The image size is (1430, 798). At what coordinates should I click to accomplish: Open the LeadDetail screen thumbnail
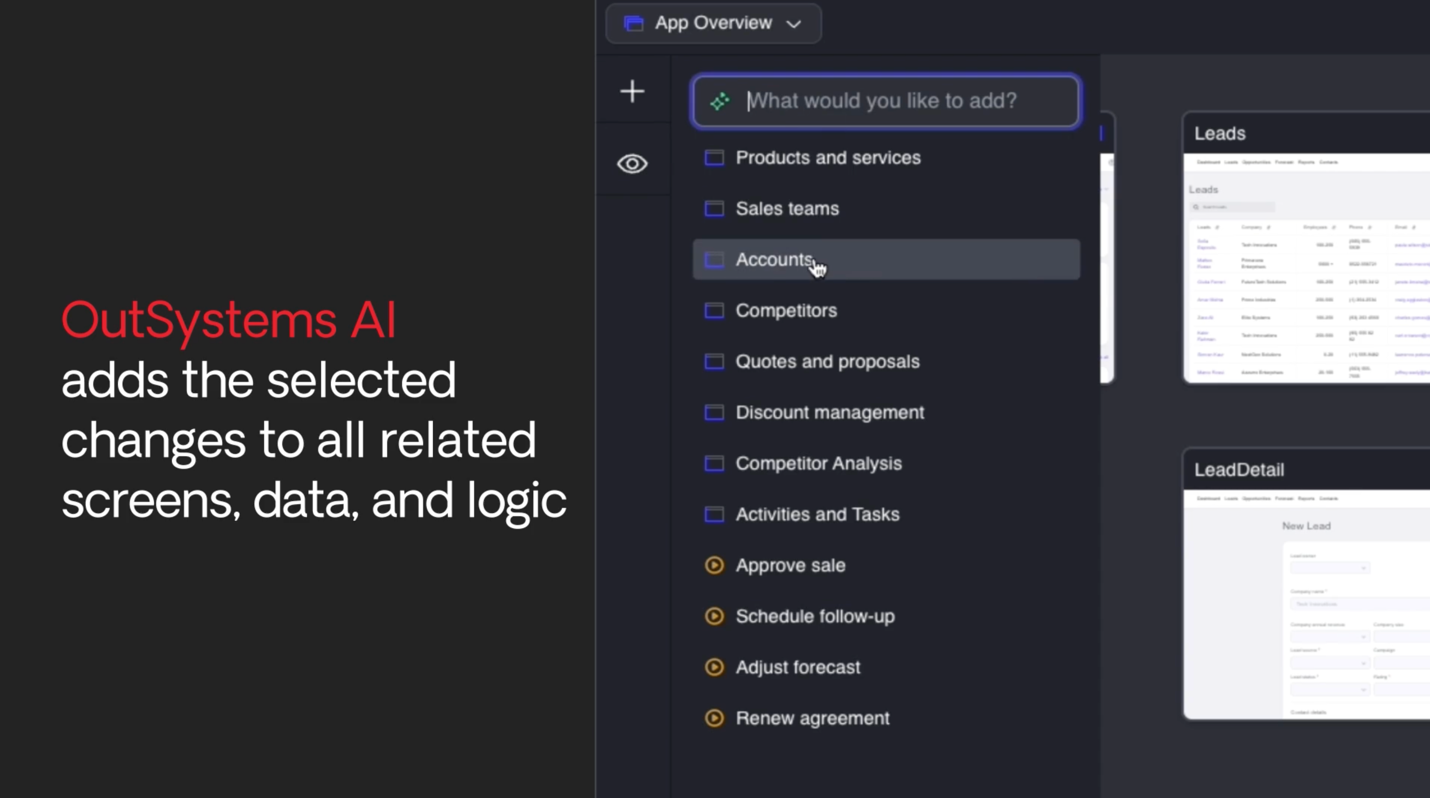[x=1306, y=600]
